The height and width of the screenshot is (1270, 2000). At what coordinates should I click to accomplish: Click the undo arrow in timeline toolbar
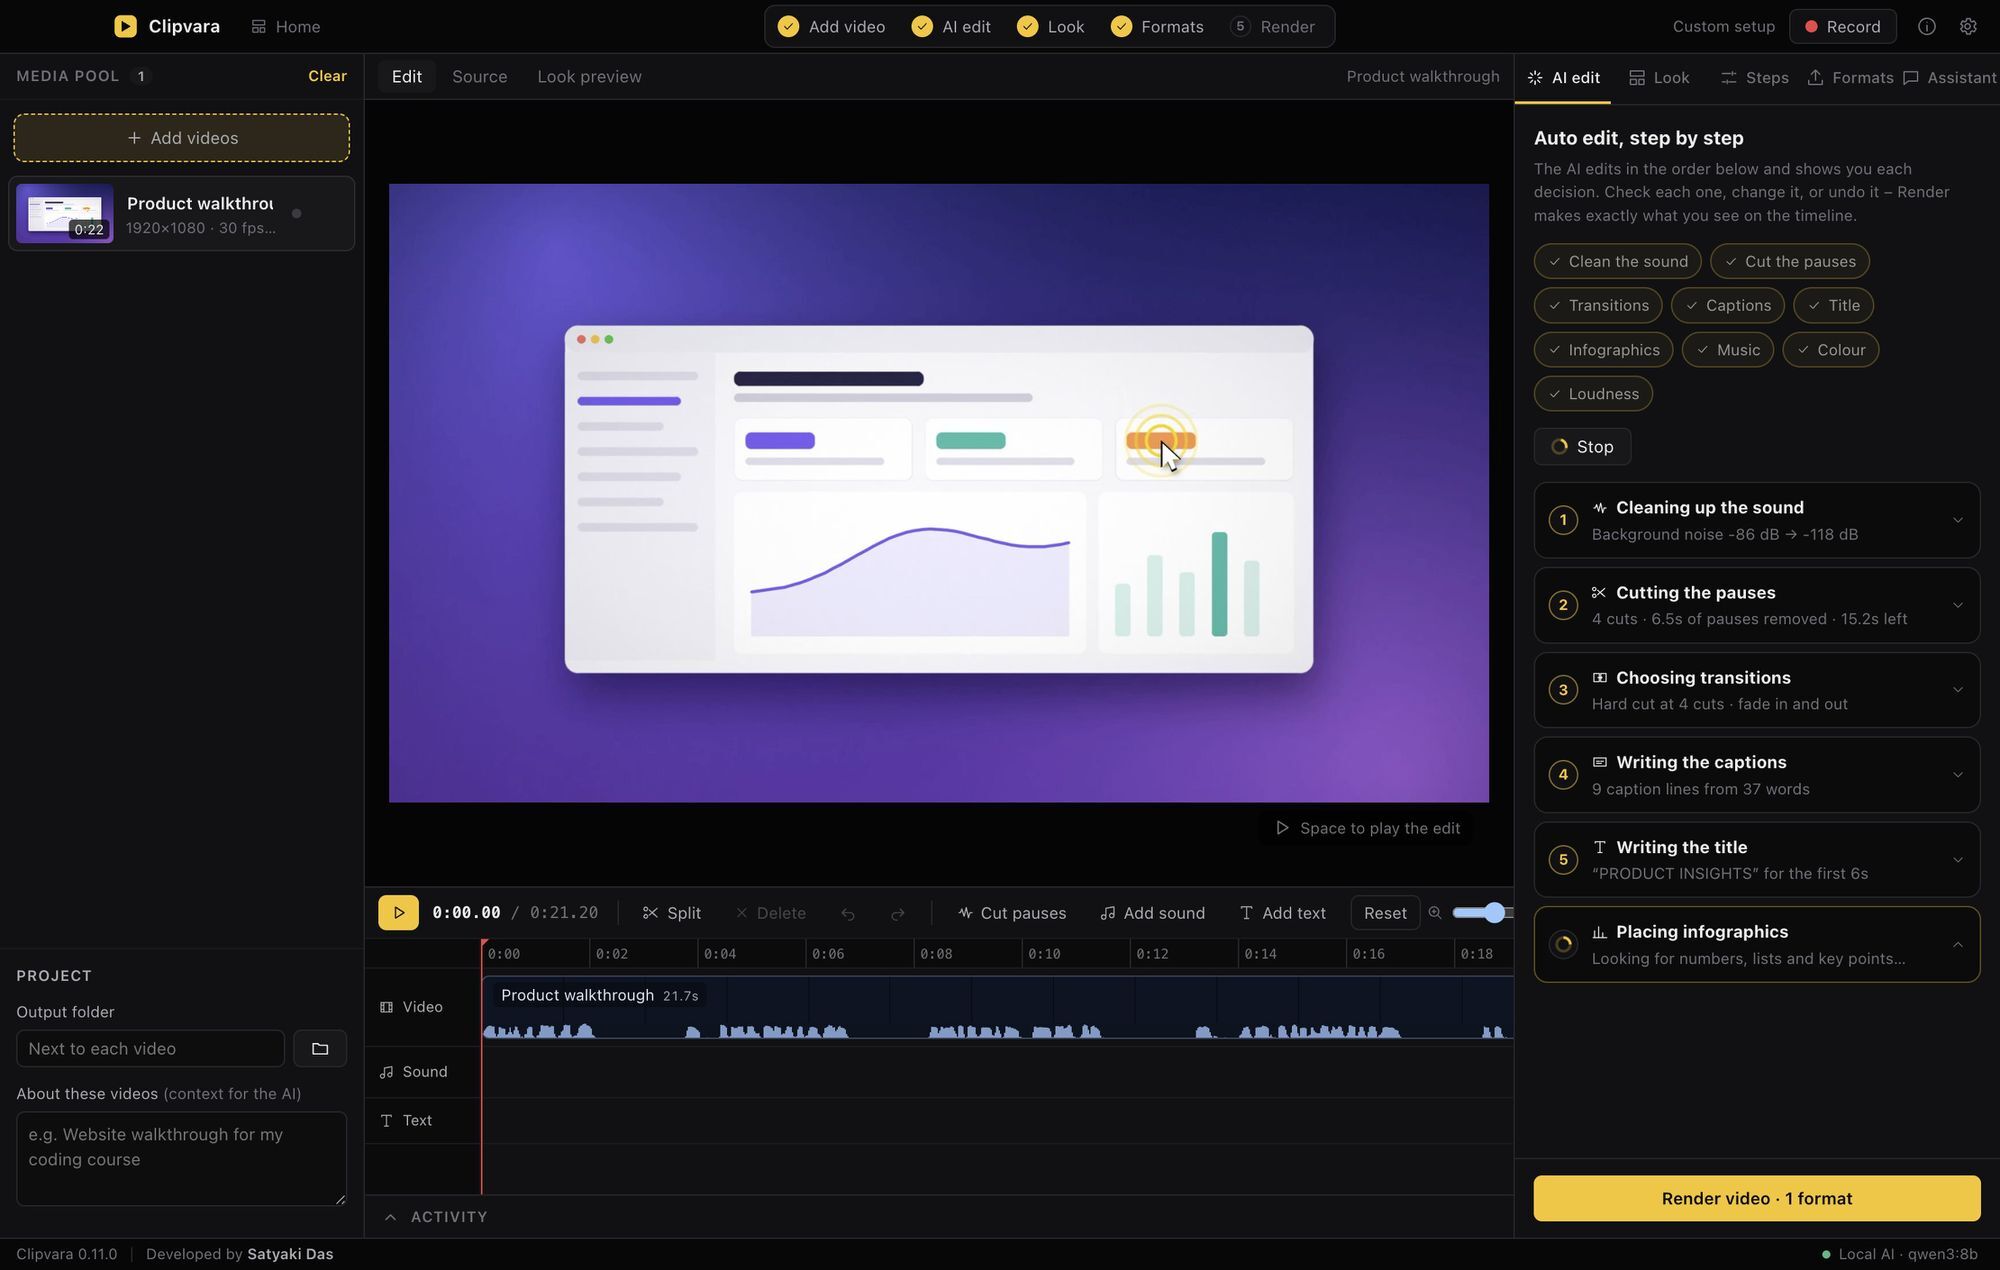(848, 913)
